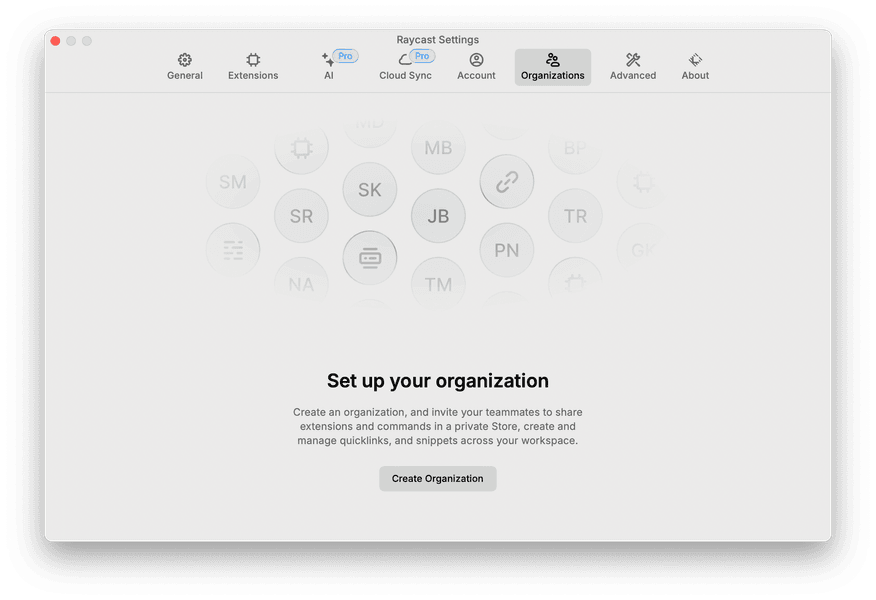The image size is (876, 600).
Task: Open the About tab
Action: [x=695, y=67]
